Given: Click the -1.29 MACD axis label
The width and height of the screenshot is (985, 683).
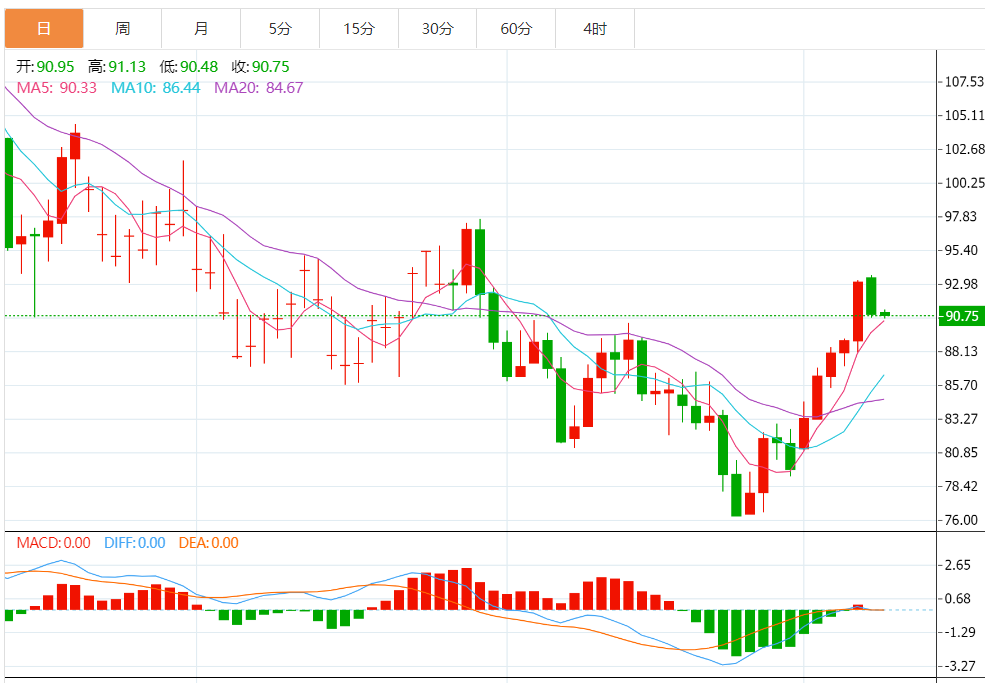Looking at the screenshot, I should pos(958,632).
